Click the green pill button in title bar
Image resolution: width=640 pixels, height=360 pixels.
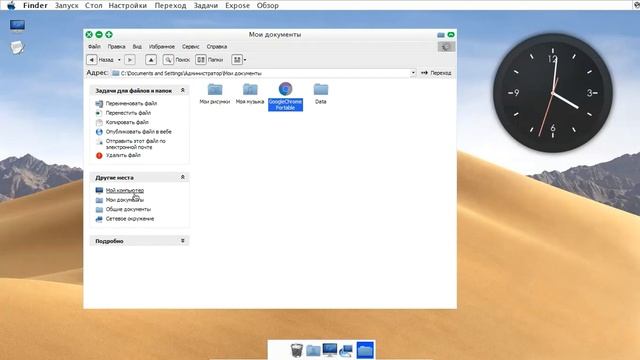click(x=451, y=35)
